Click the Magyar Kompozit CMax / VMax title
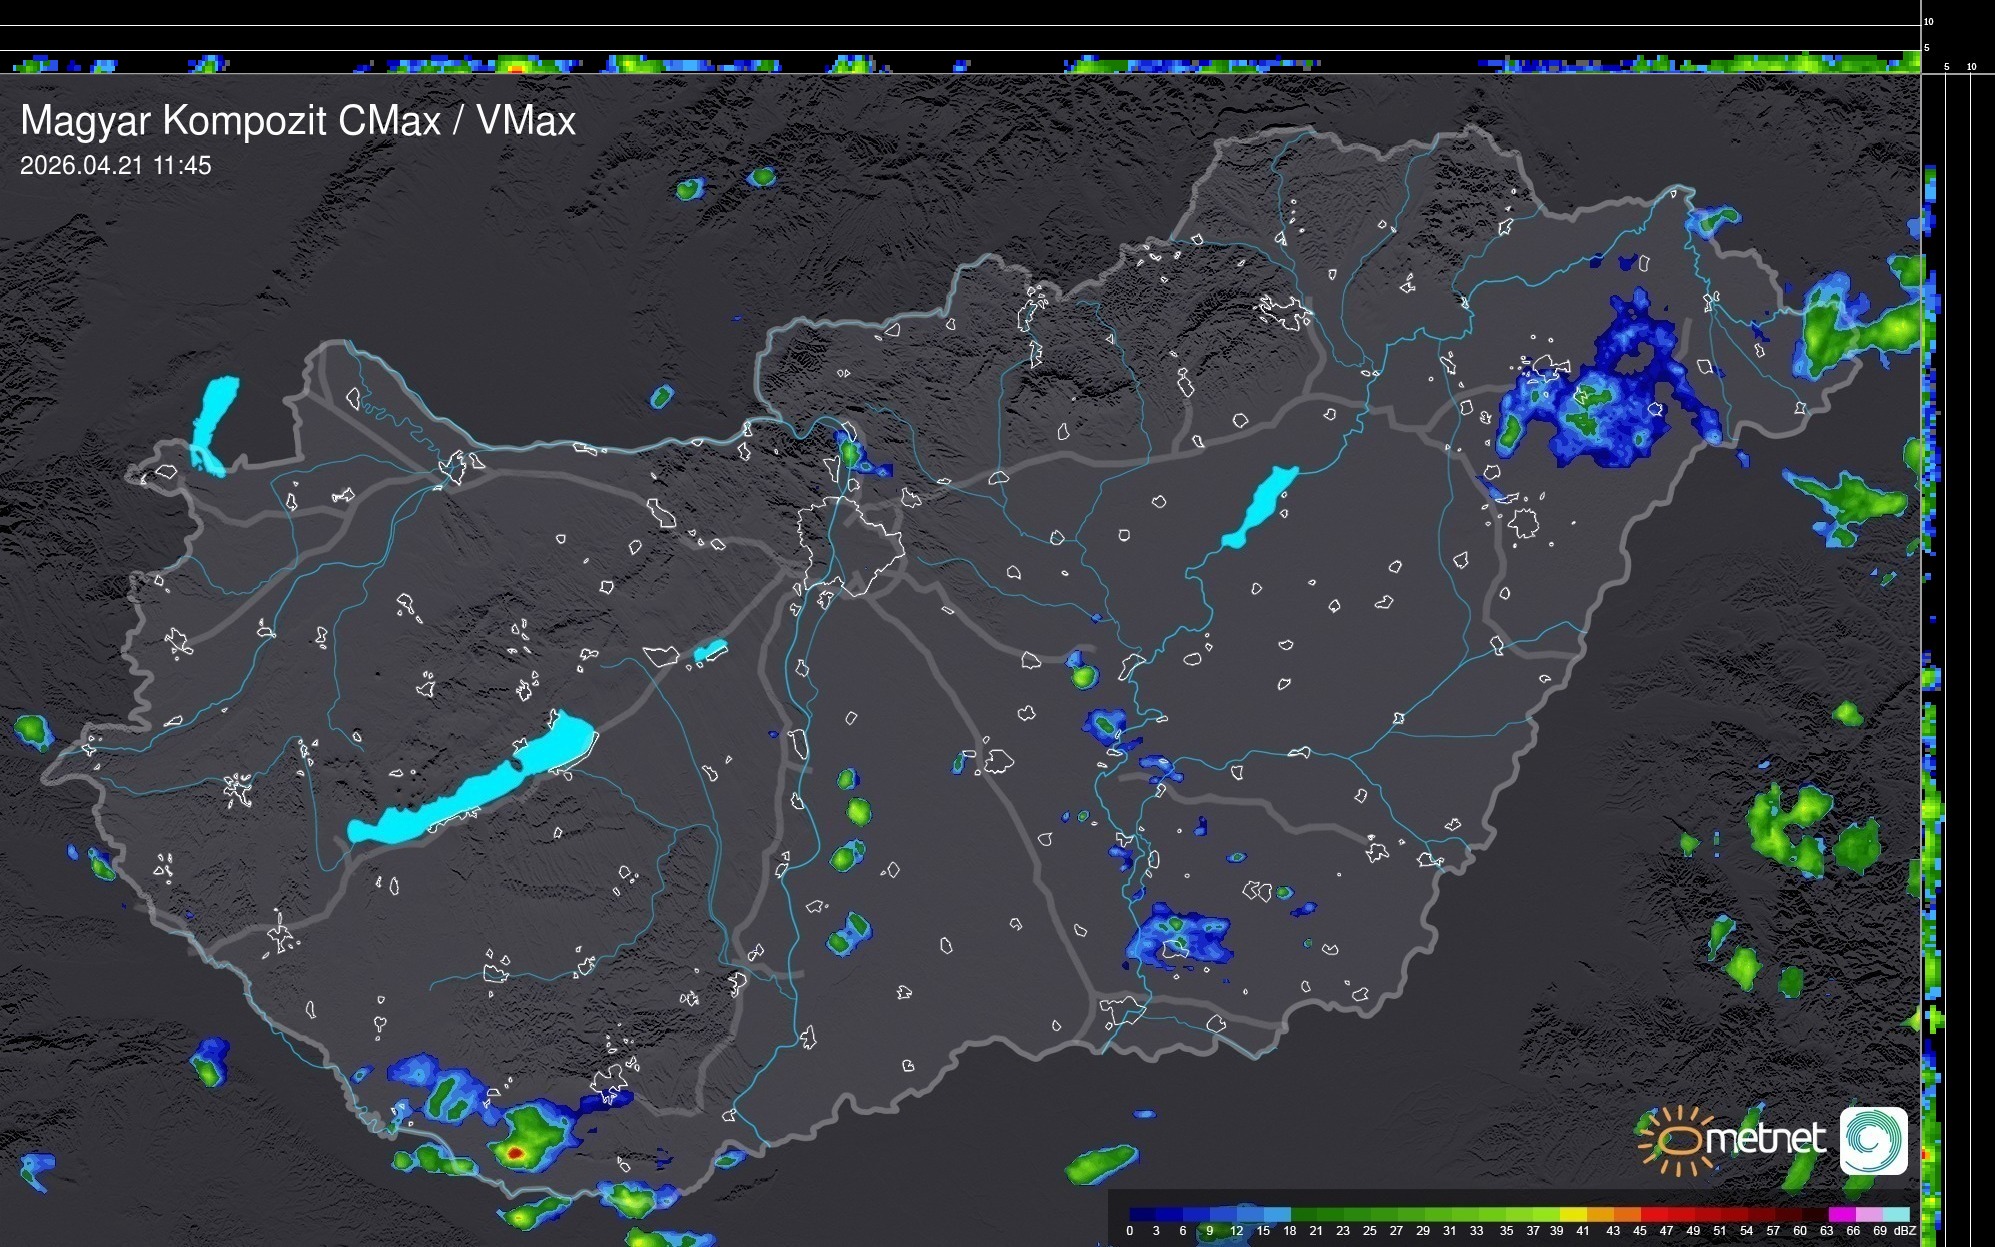1995x1247 pixels. 298,121
